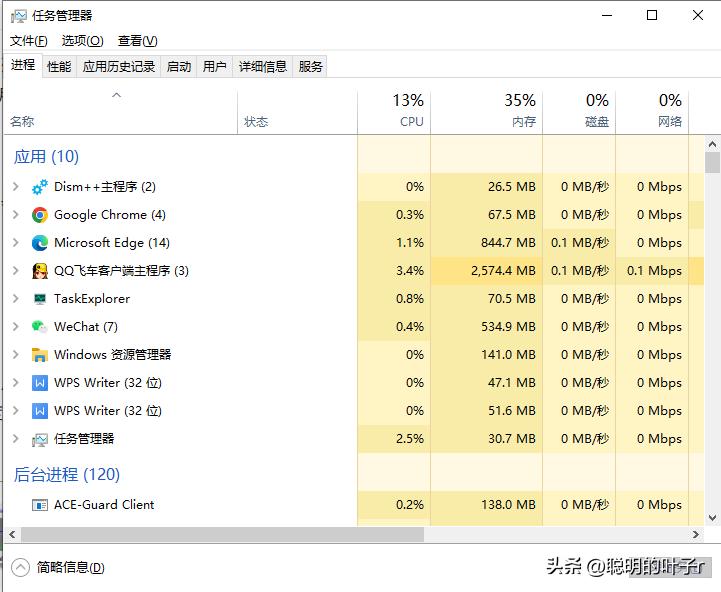Select the 进程 tab
The width and height of the screenshot is (721, 592).
[x=23, y=65]
